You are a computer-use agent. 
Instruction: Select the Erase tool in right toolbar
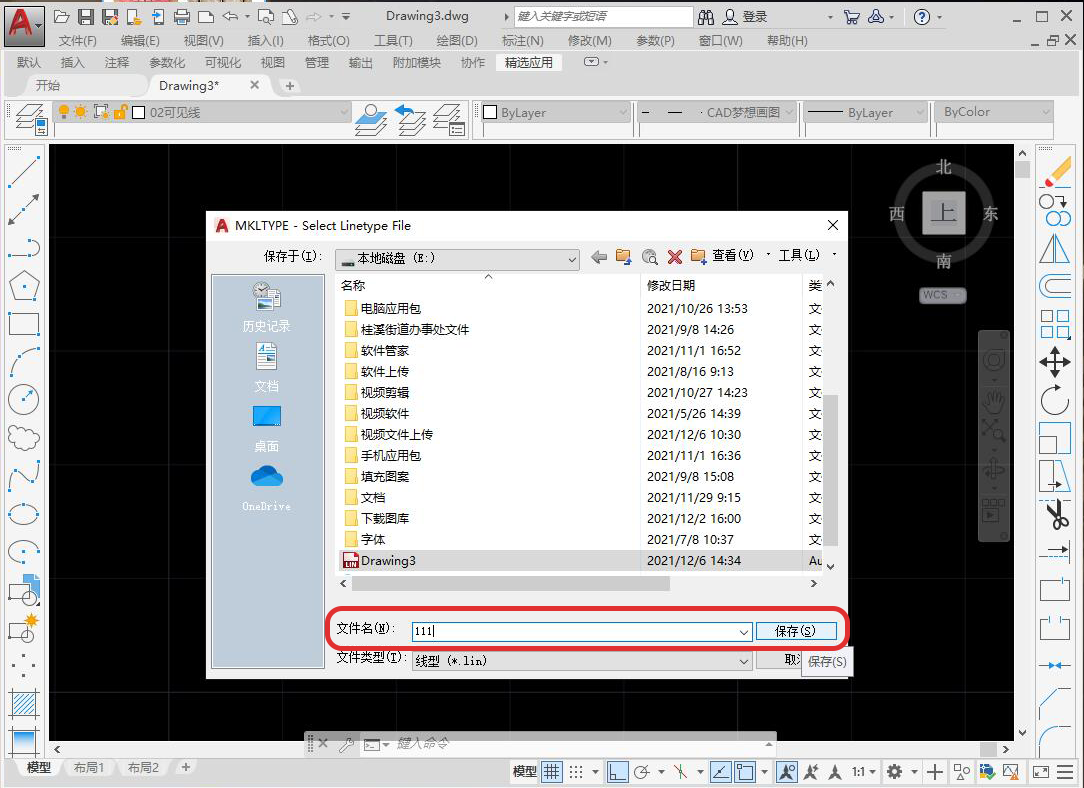pos(1055,171)
